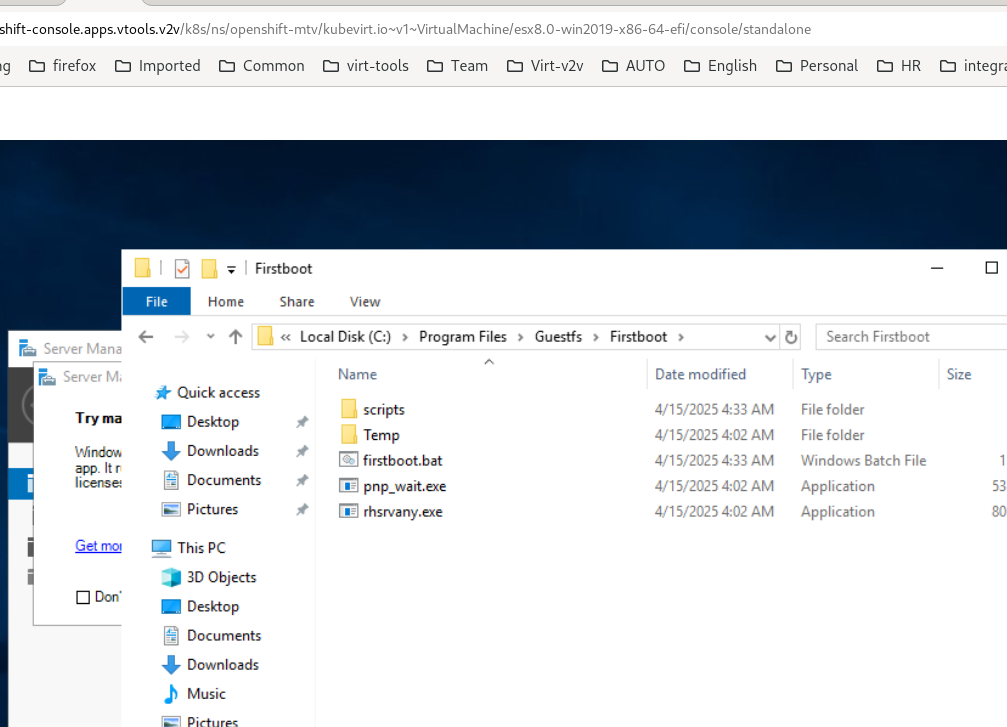The image size is (1007, 727).
Task: Click the New folder quick access icon
Action: pyautogui.click(x=209, y=268)
